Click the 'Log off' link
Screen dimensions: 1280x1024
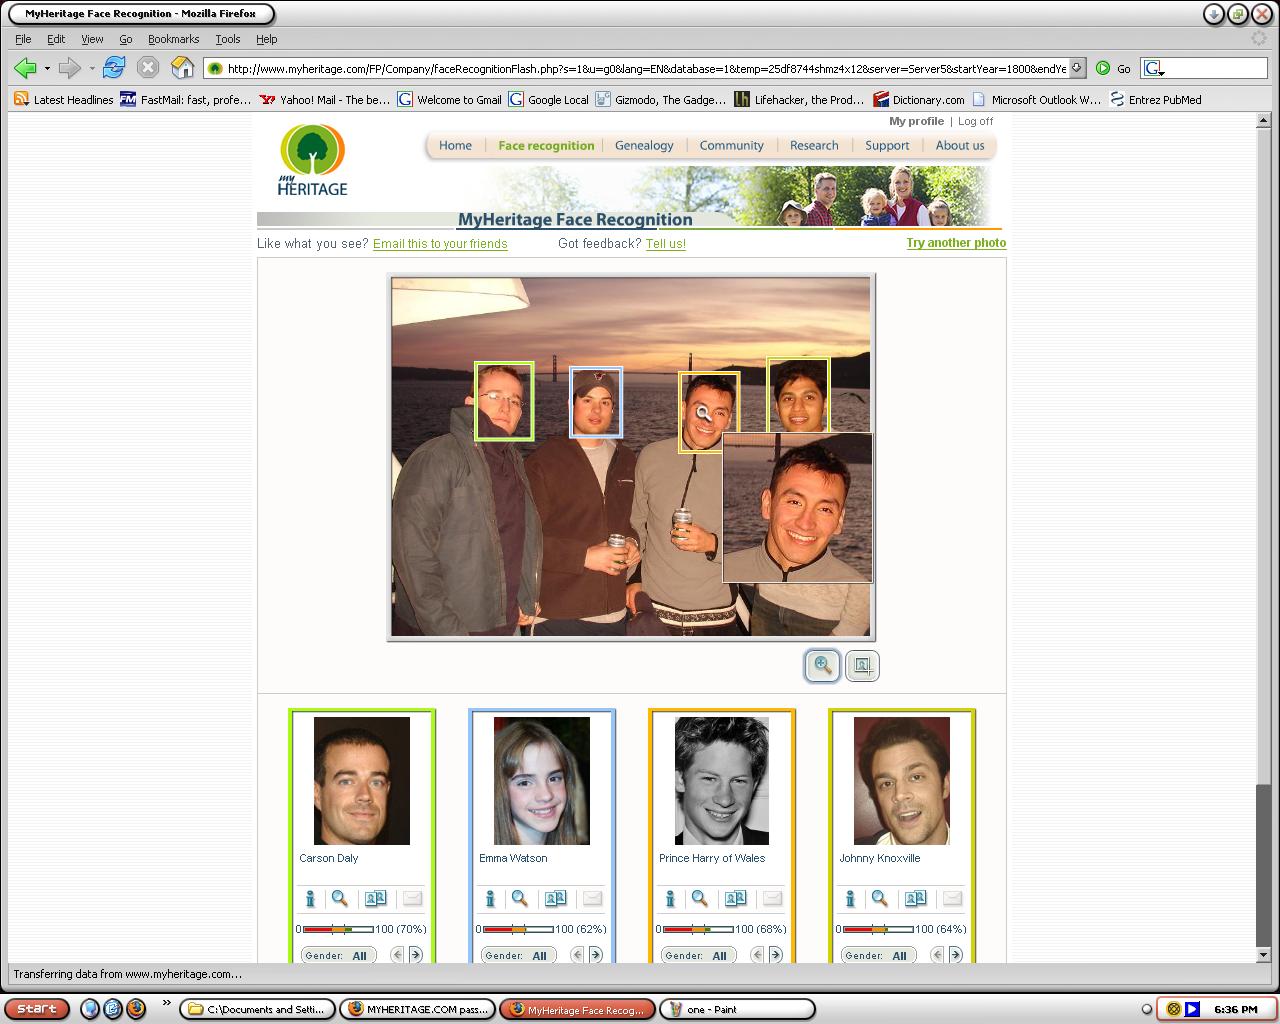(x=975, y=121)
